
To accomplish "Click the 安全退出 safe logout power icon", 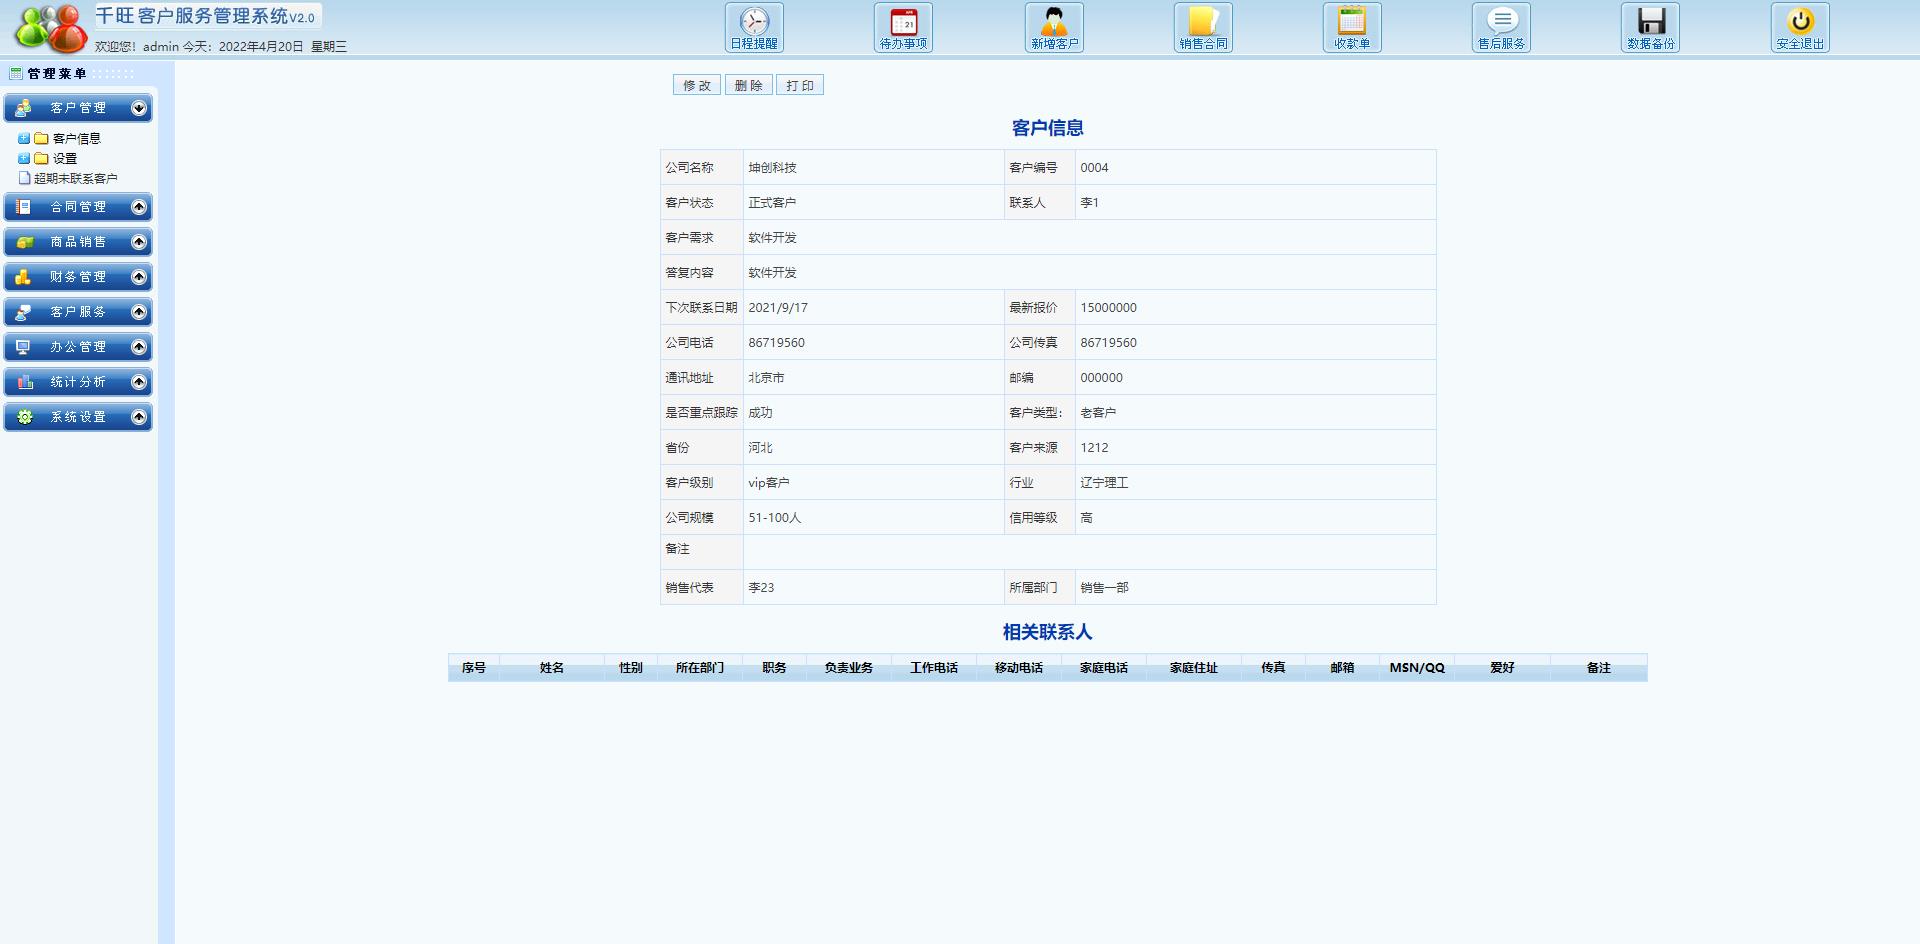I will click(1800, 28).
